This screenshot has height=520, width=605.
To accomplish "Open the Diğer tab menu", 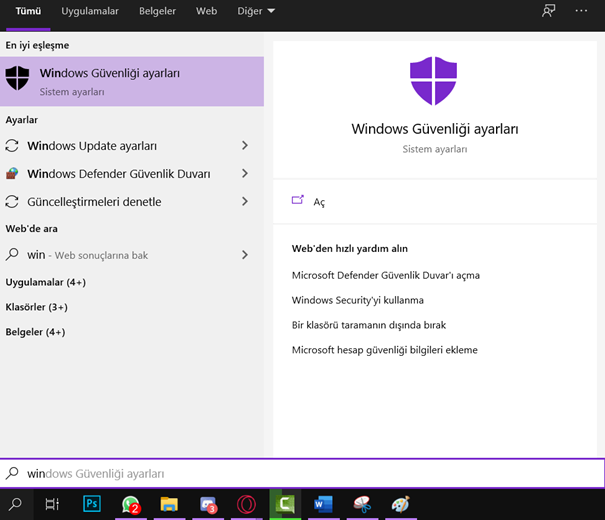I will pos(256,11).
